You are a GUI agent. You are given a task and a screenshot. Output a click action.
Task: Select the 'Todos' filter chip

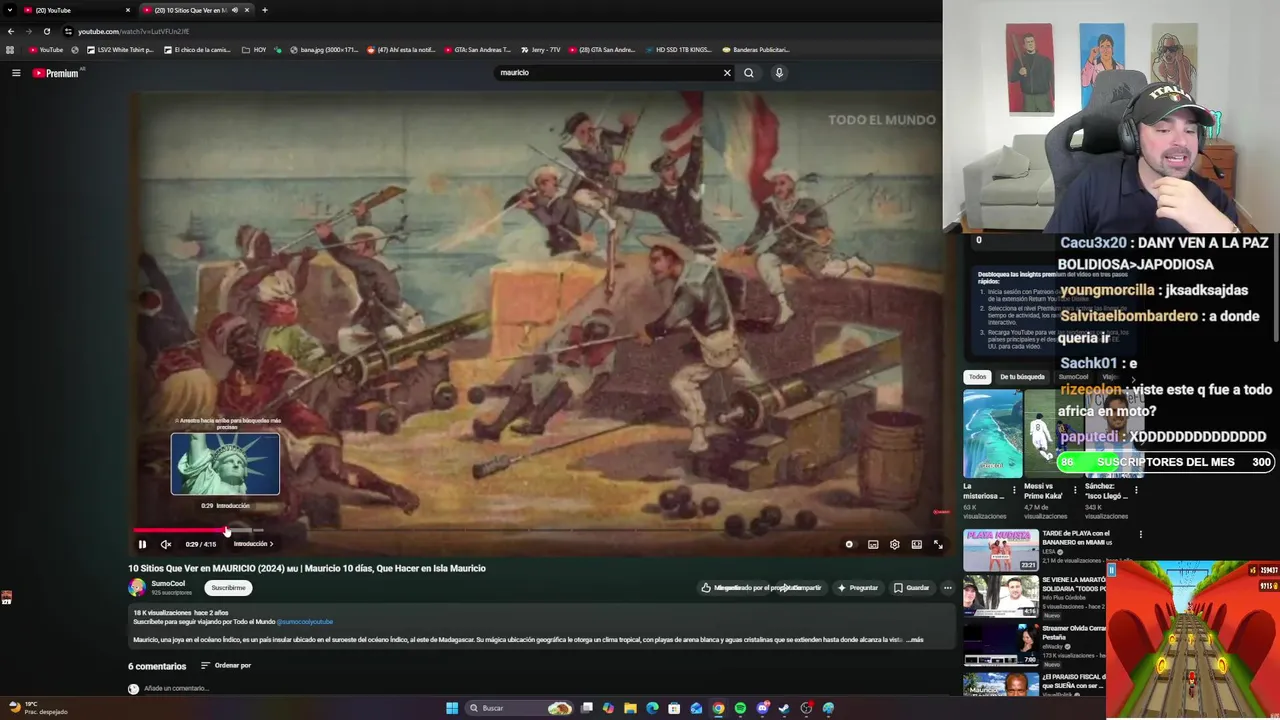click(x=977, y=377)
